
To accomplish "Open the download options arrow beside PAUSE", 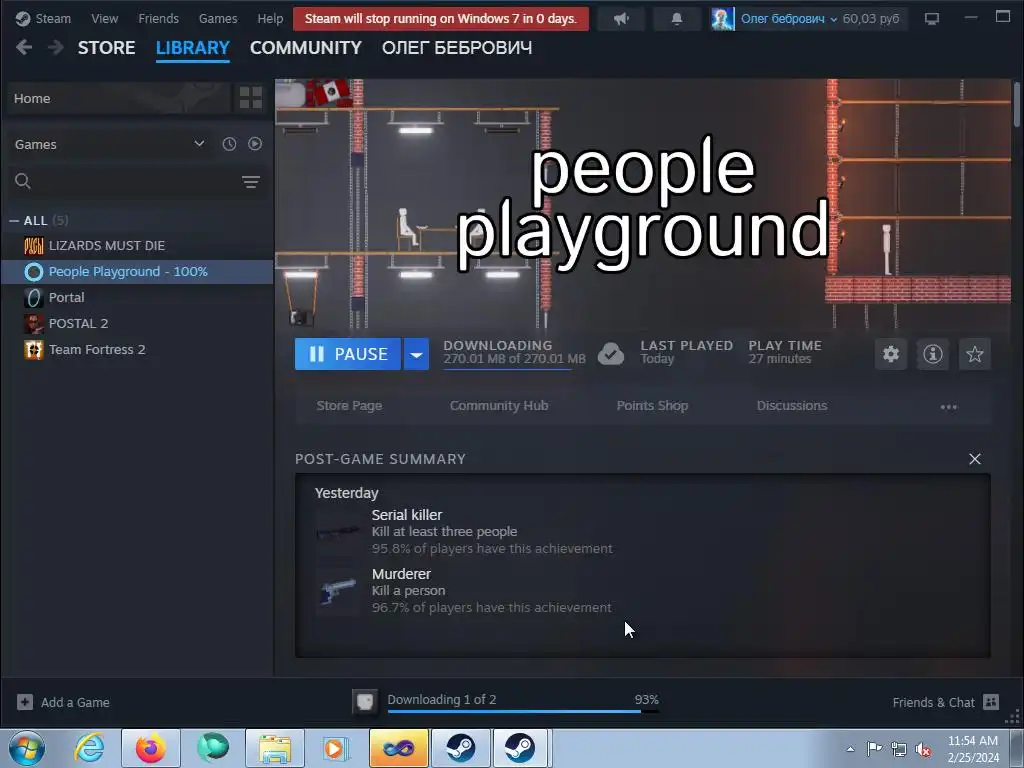I will [x=416, y=354].
